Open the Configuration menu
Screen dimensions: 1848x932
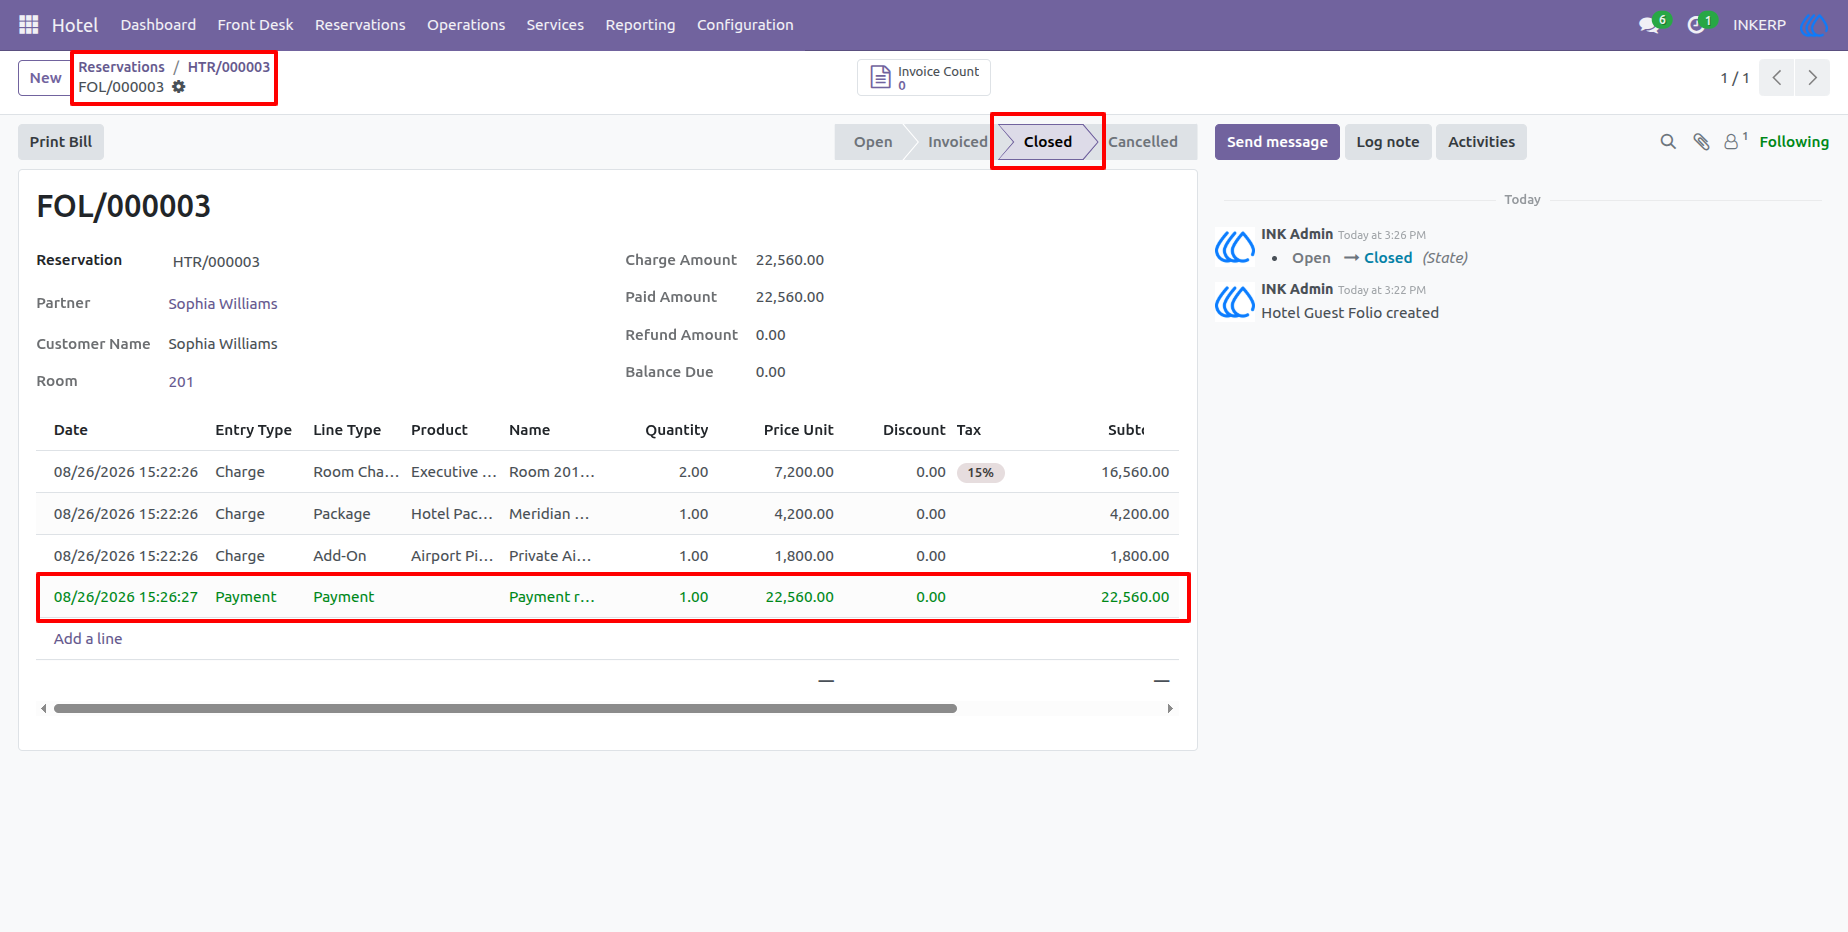point(745,25)
